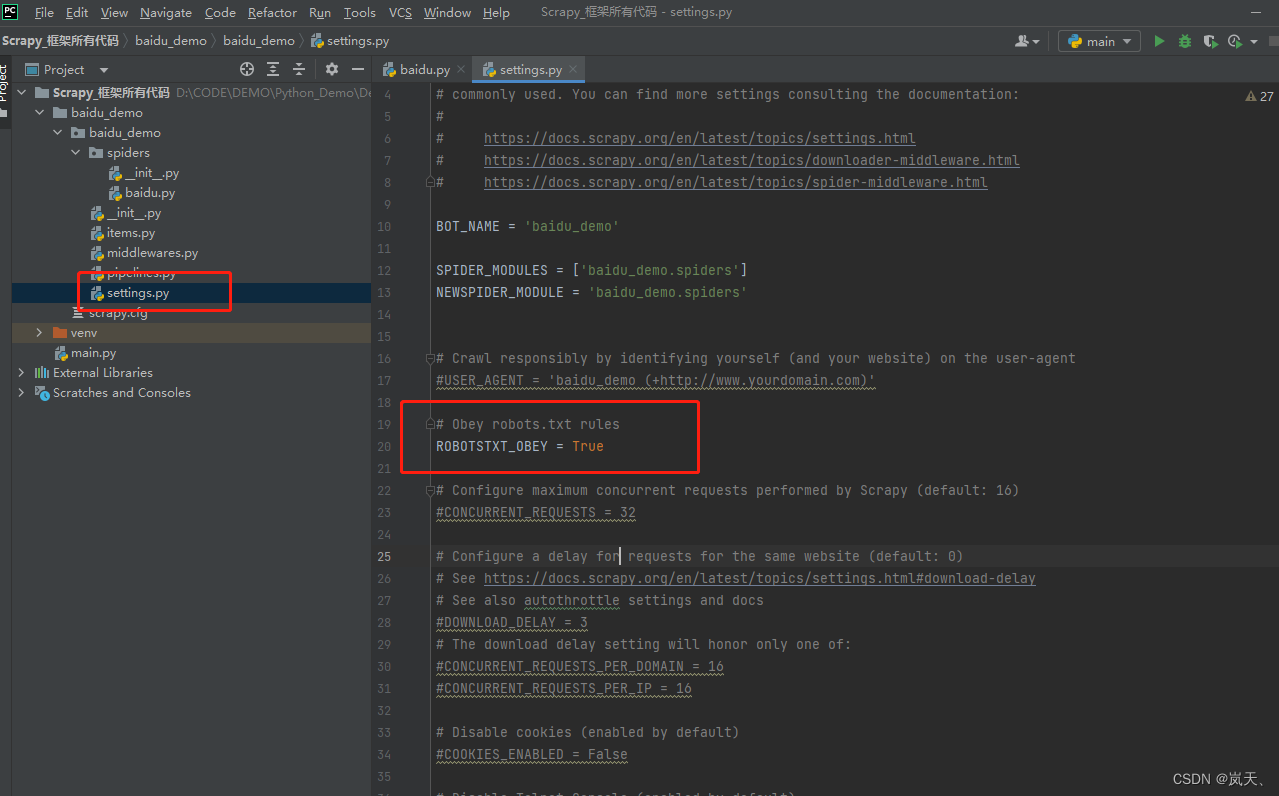Open the Project view dropdown
This screenshot has width=1279, height=796.
[x=104, y=70]
